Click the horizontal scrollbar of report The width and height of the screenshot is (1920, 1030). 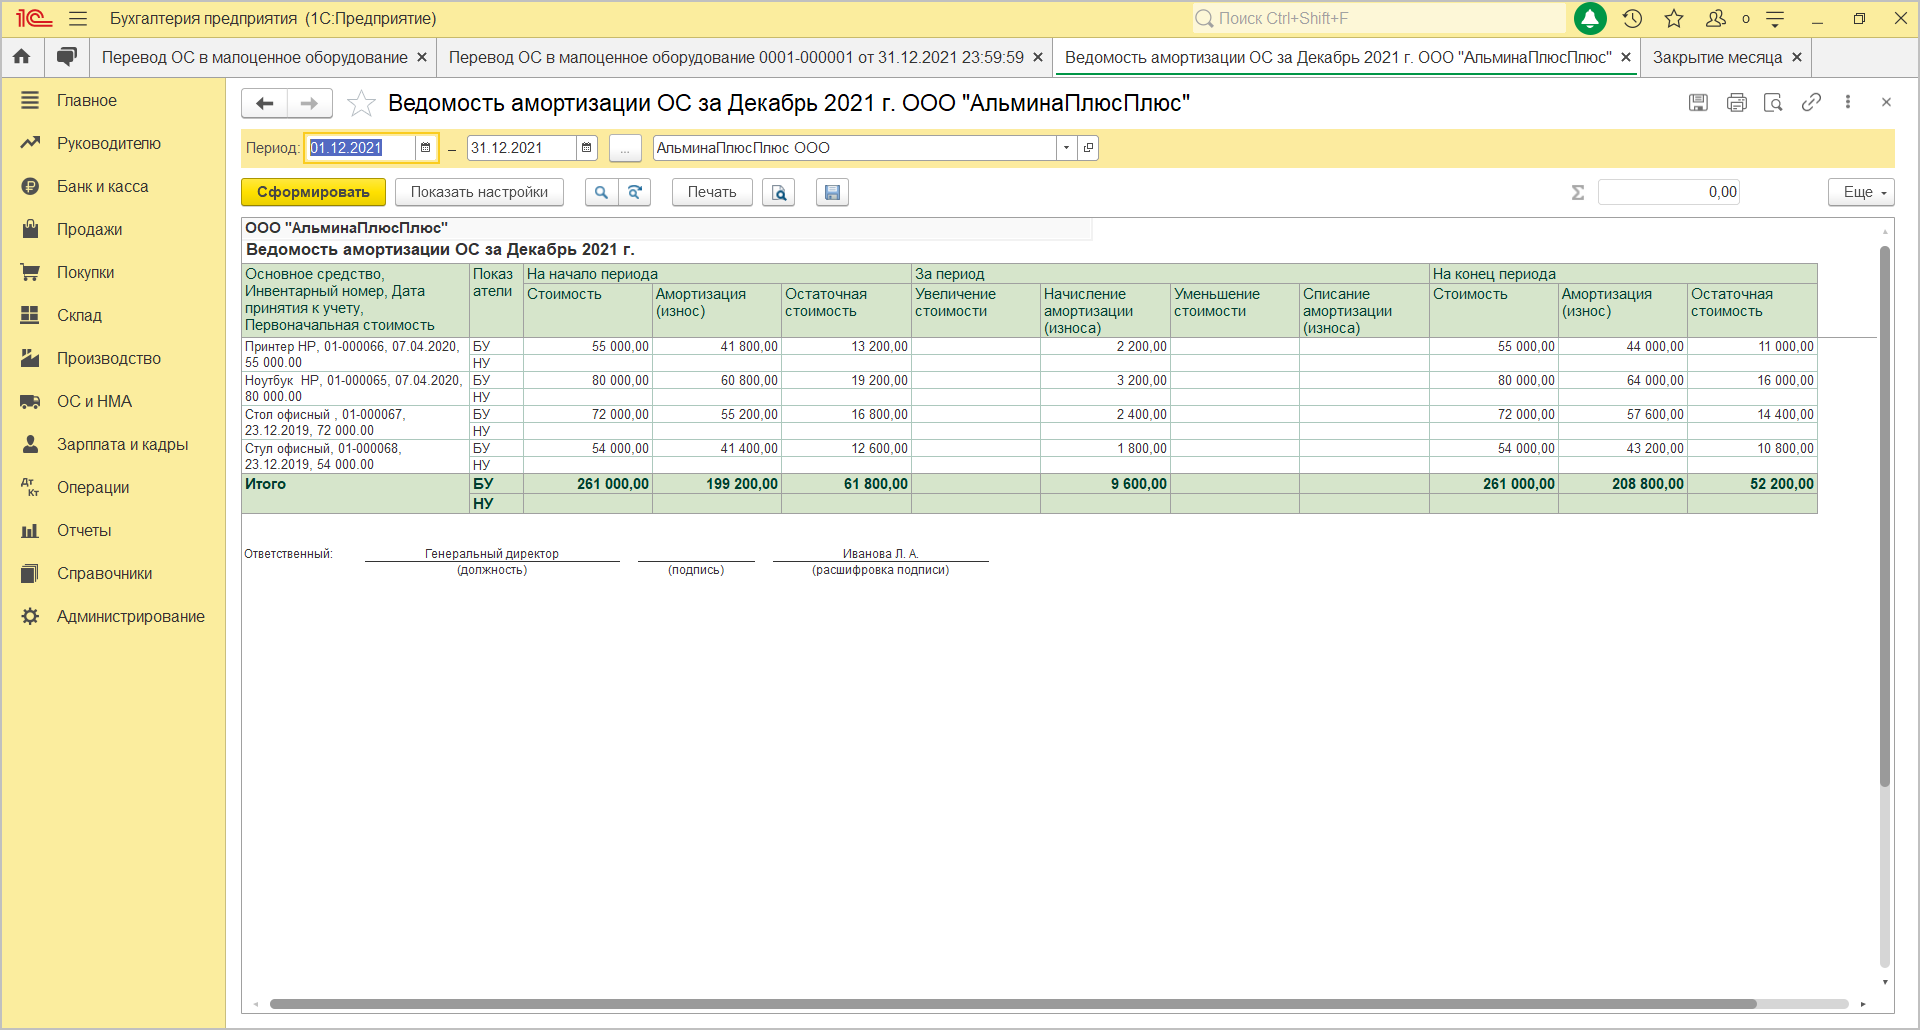point(1013,1004)
